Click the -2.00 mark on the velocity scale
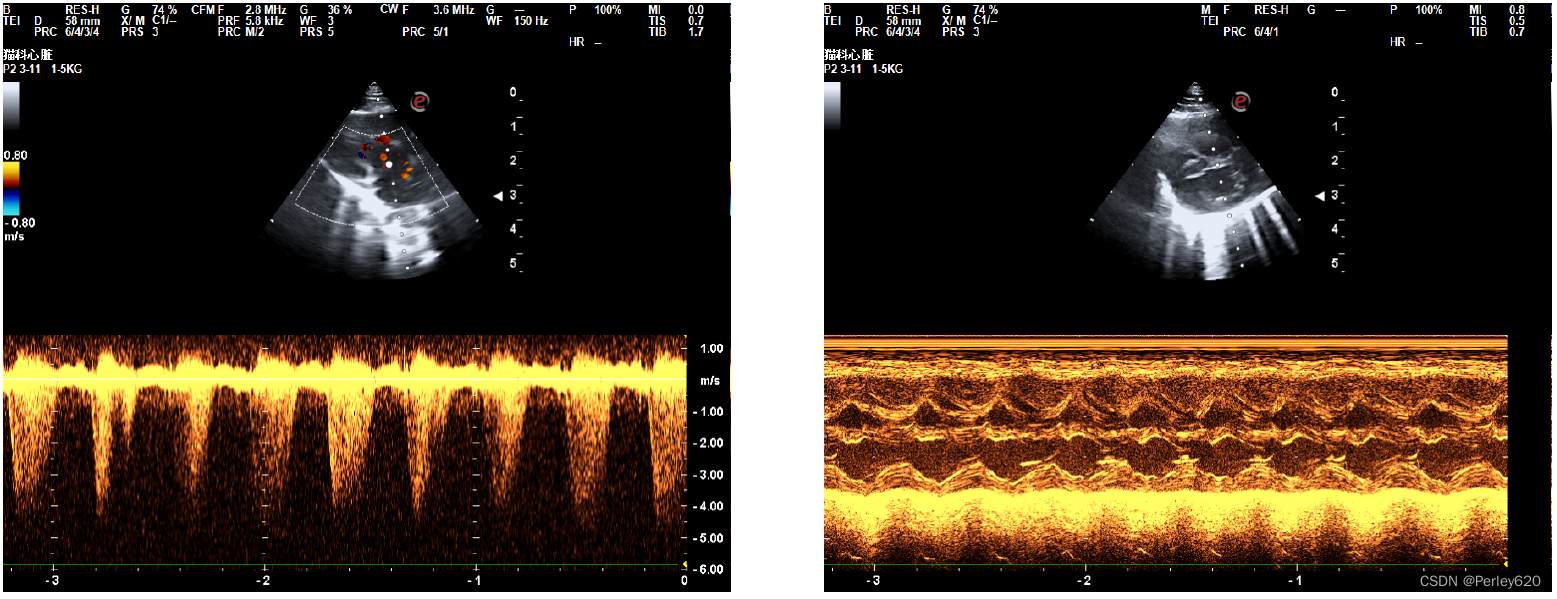The height and width of the screenshot is (599, 1557). [x=709, y=443]
